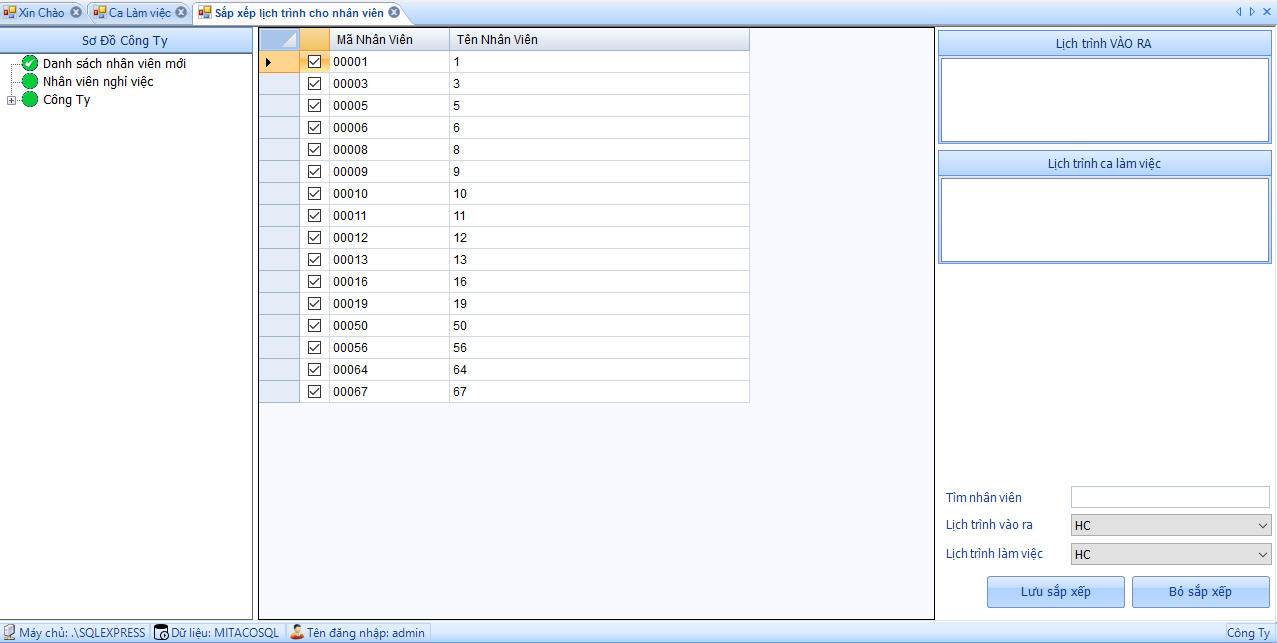This screenshot has width=1277, height=643.
Task: Click the database icon next to Dữ liệu
Action: [161, 632]
